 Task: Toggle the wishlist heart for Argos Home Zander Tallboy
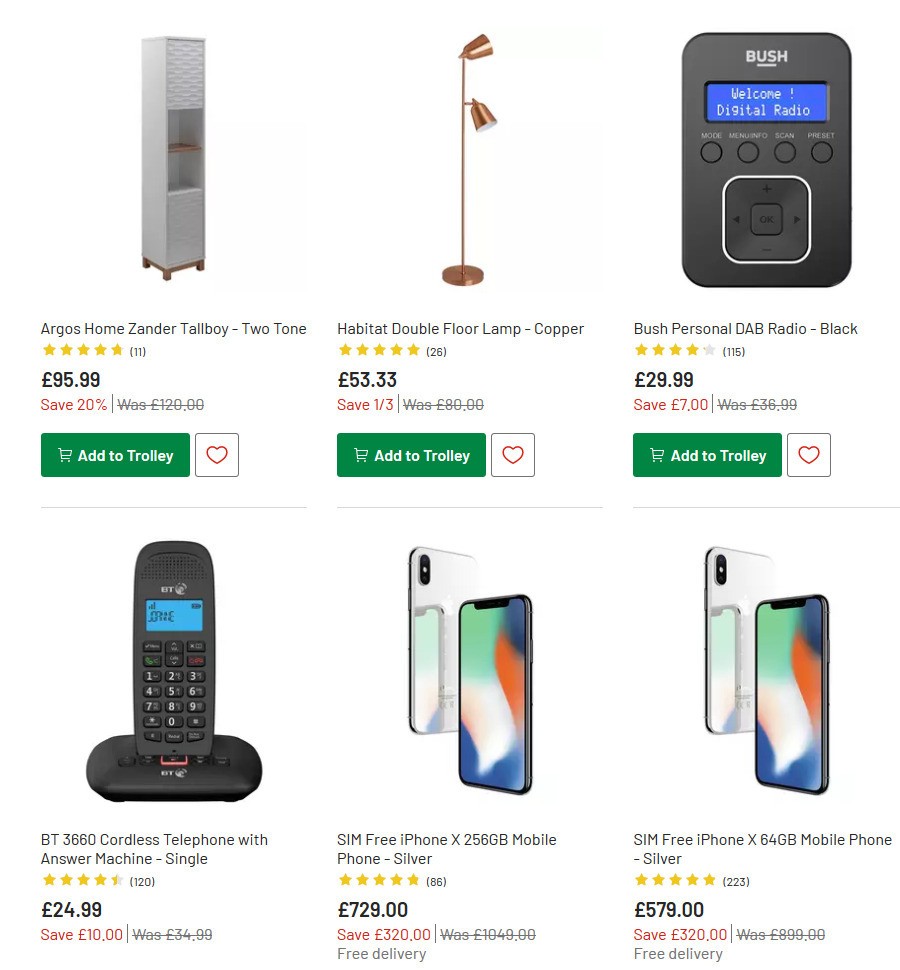(x=217, y=455)
